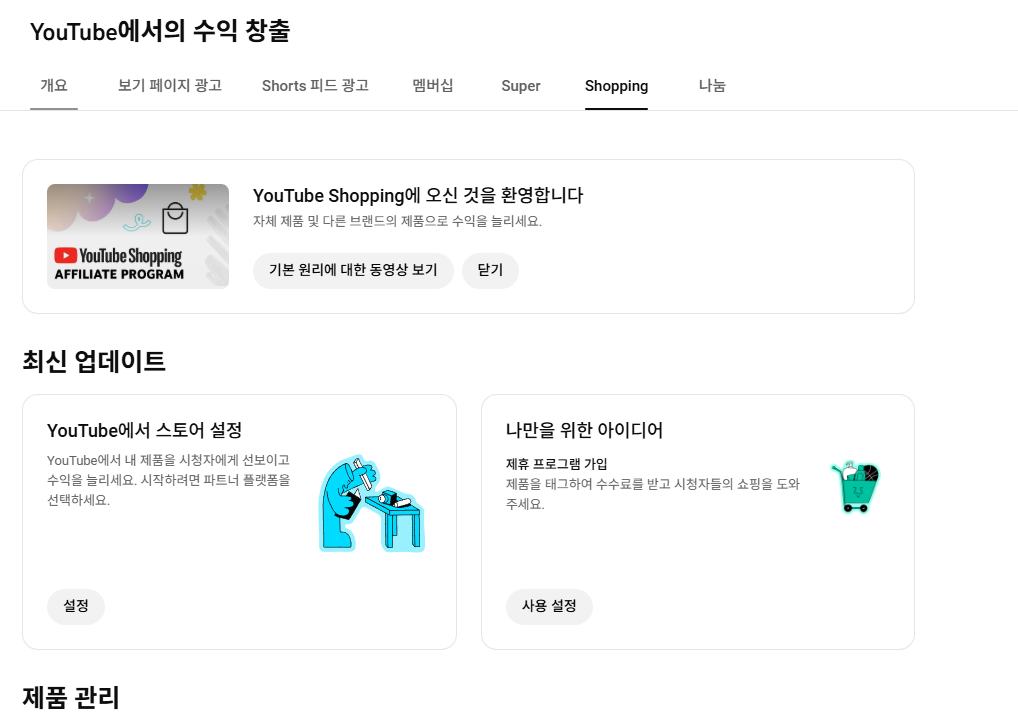Click the shopping bag icon in thumbnail
The width and height of the screenshot is (1018, 726).
click(x=175, y=218)
